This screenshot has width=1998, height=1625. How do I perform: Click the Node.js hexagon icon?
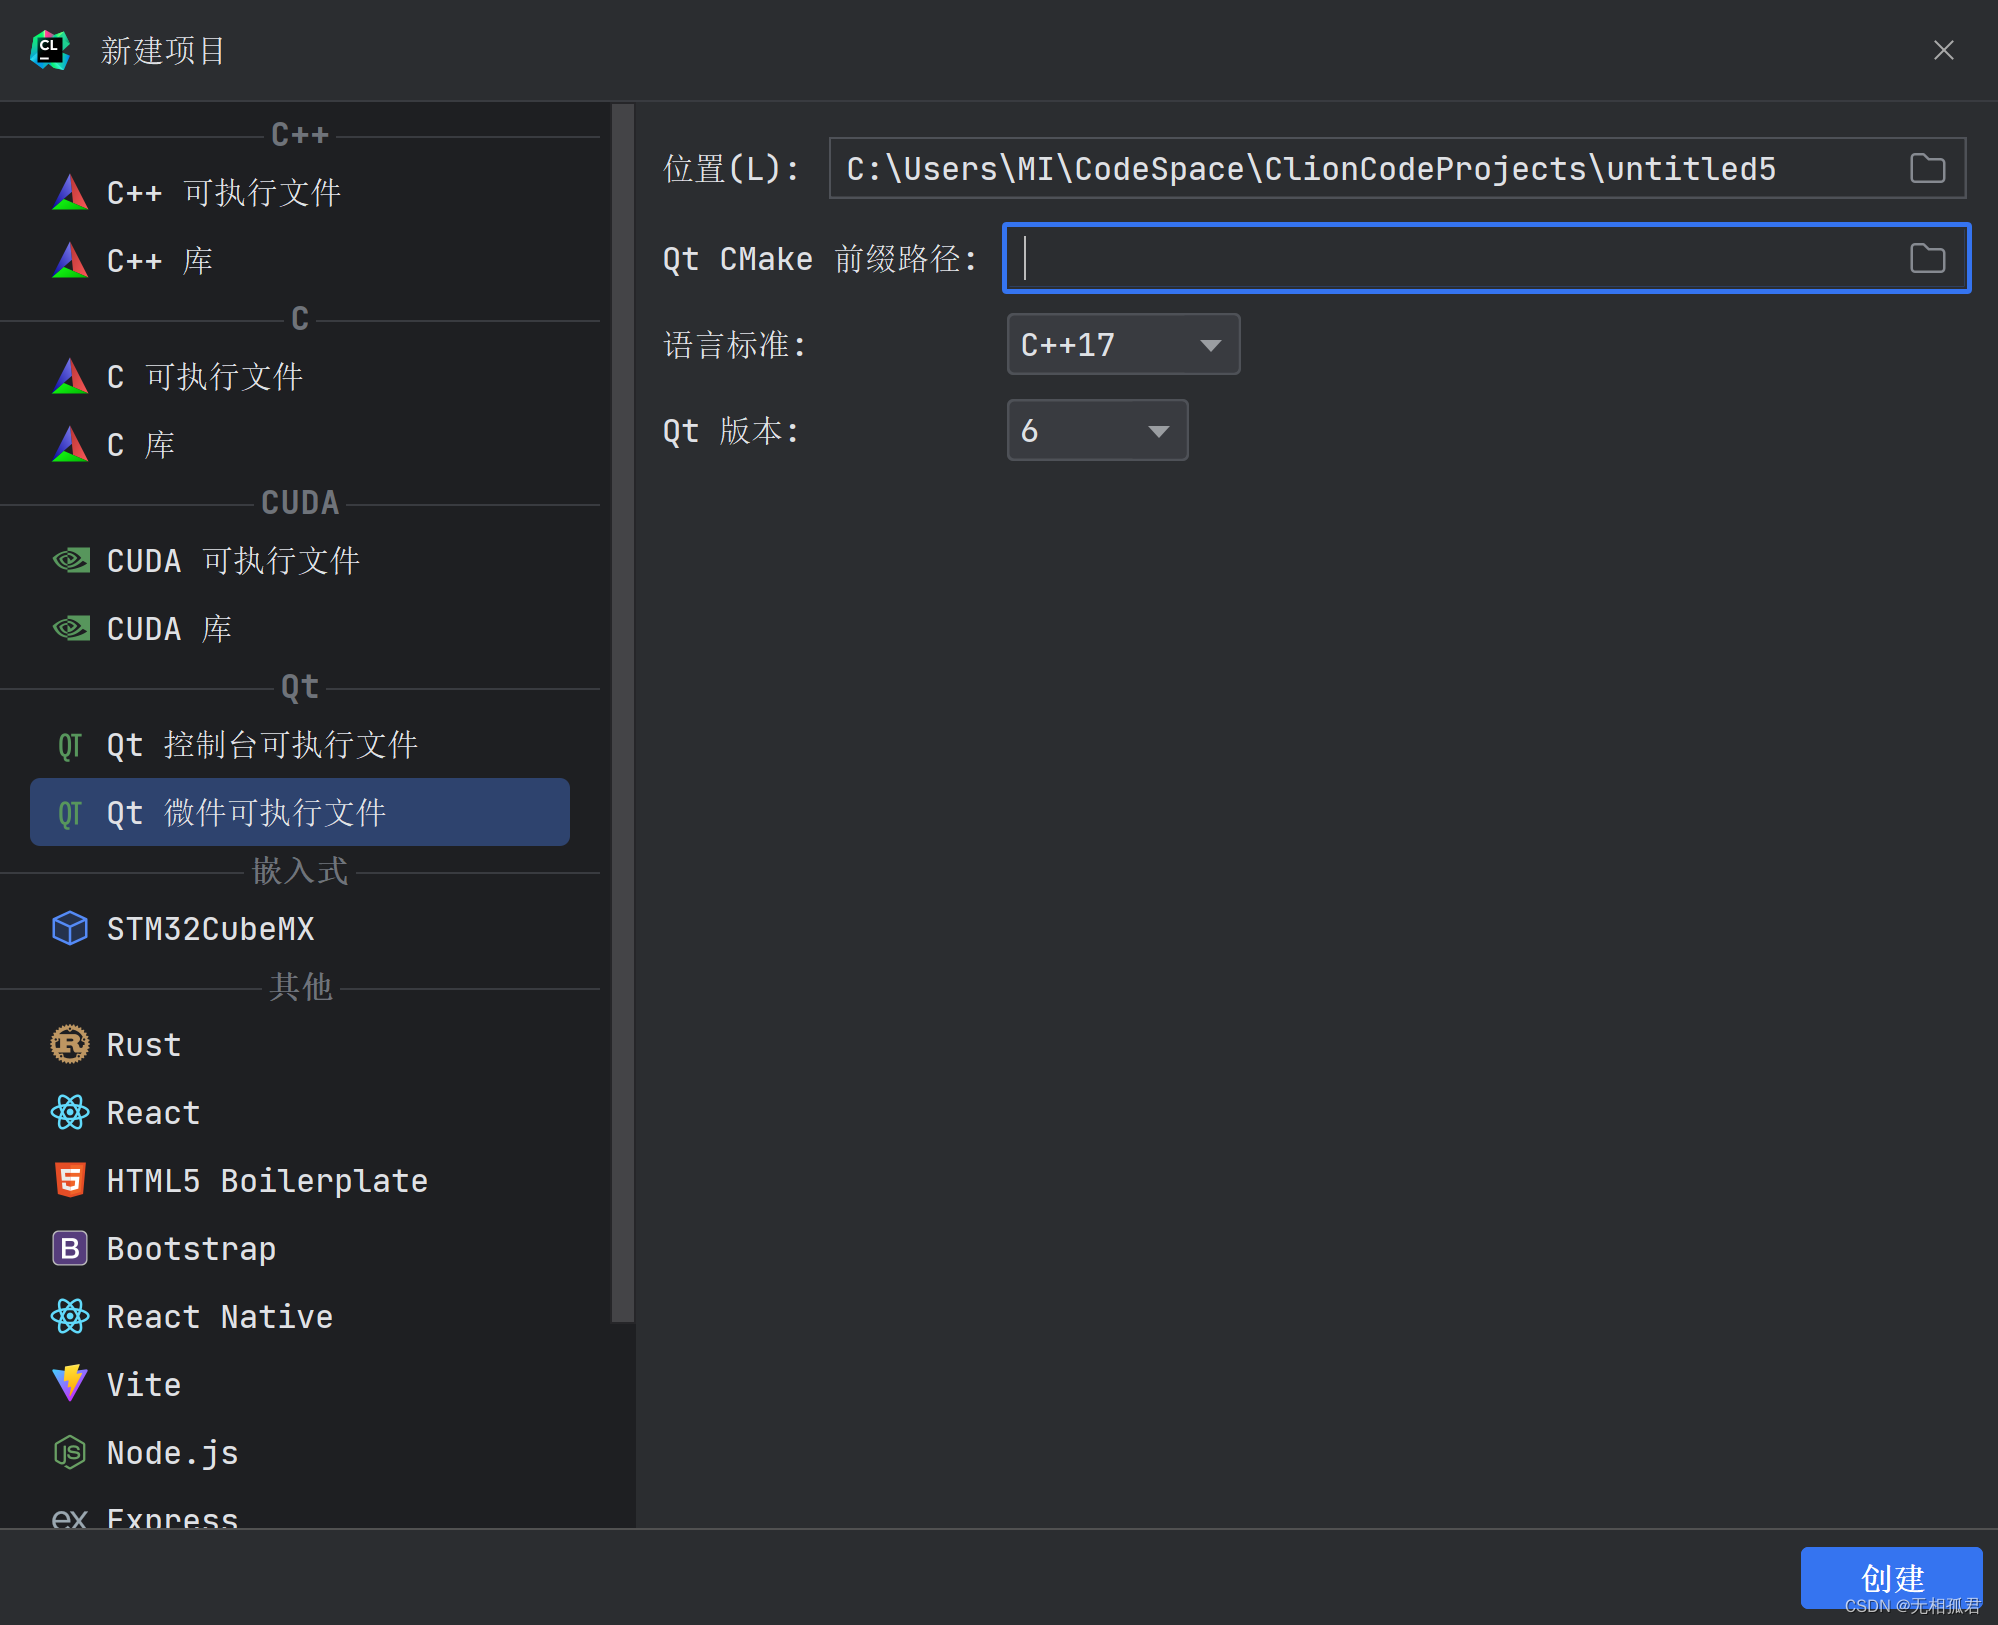point(70,1452)
